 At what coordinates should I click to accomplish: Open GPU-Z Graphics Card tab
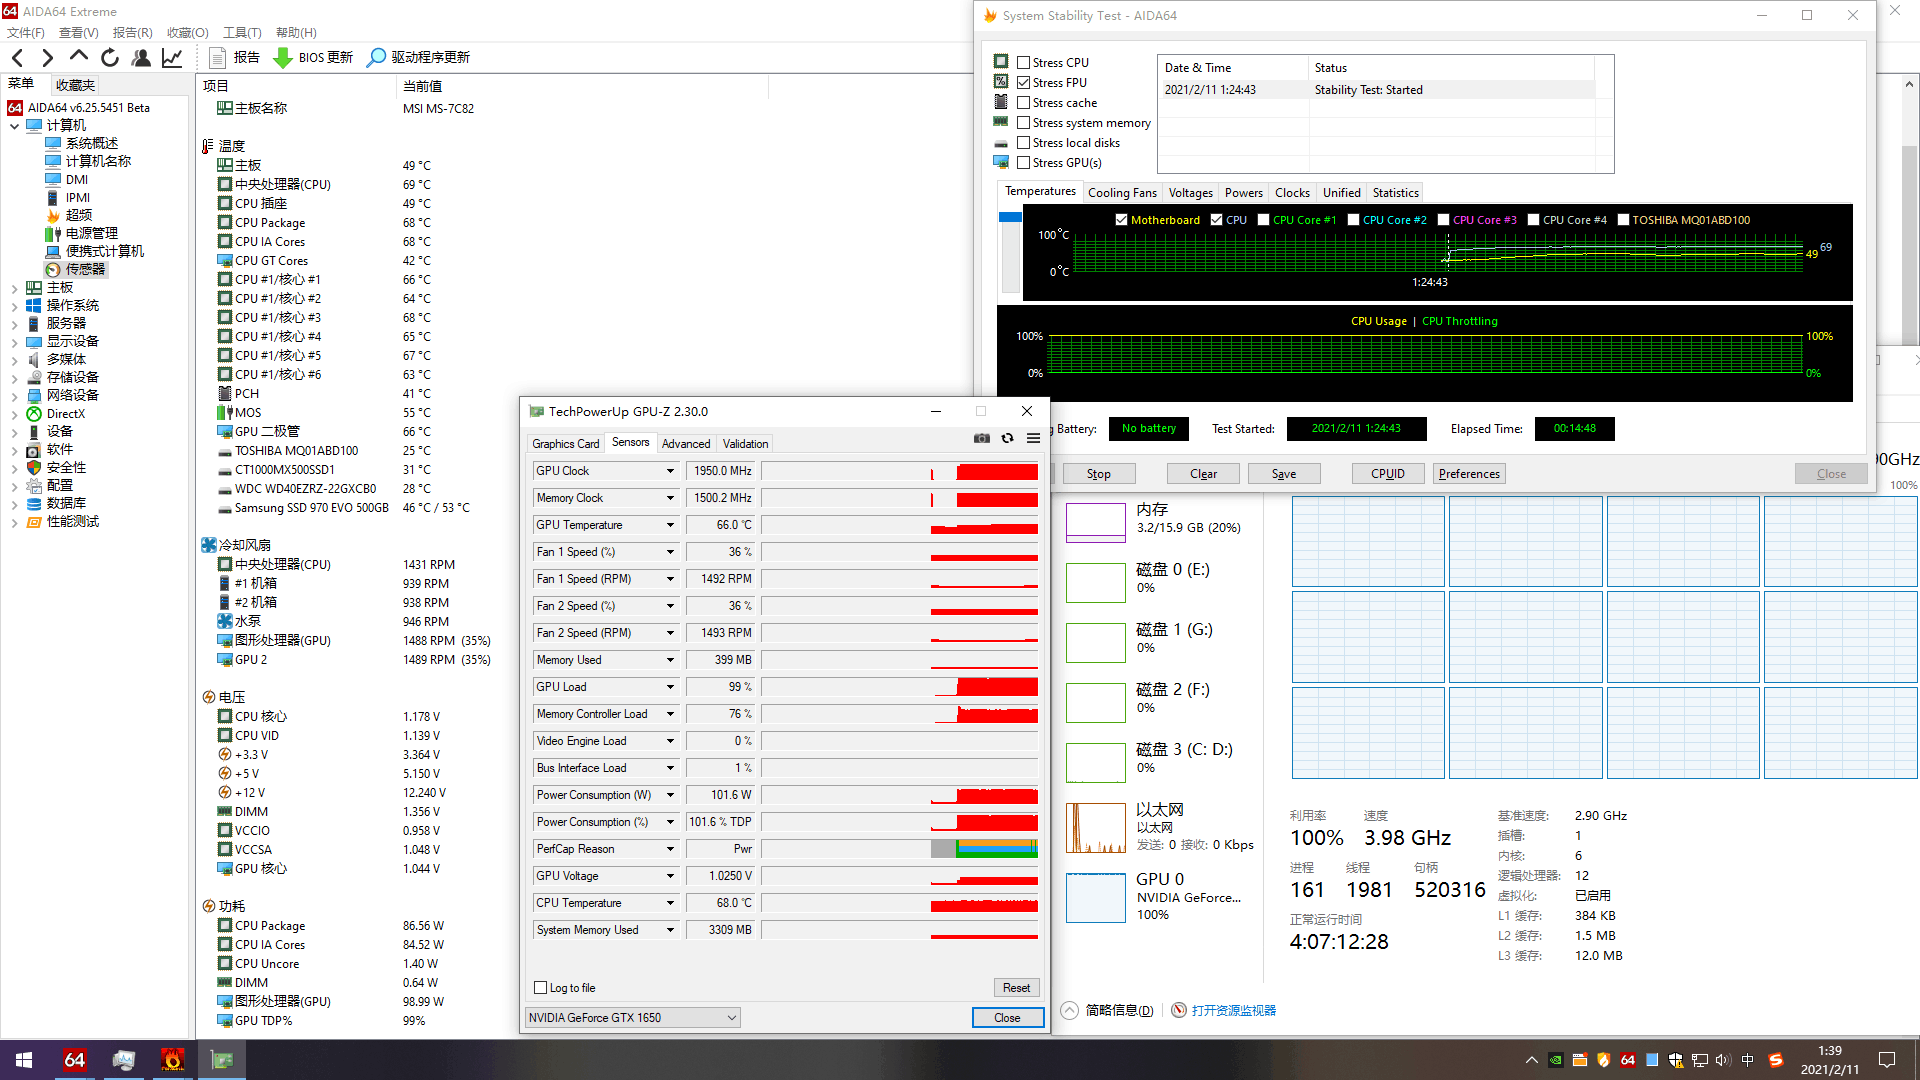[565, 444]
